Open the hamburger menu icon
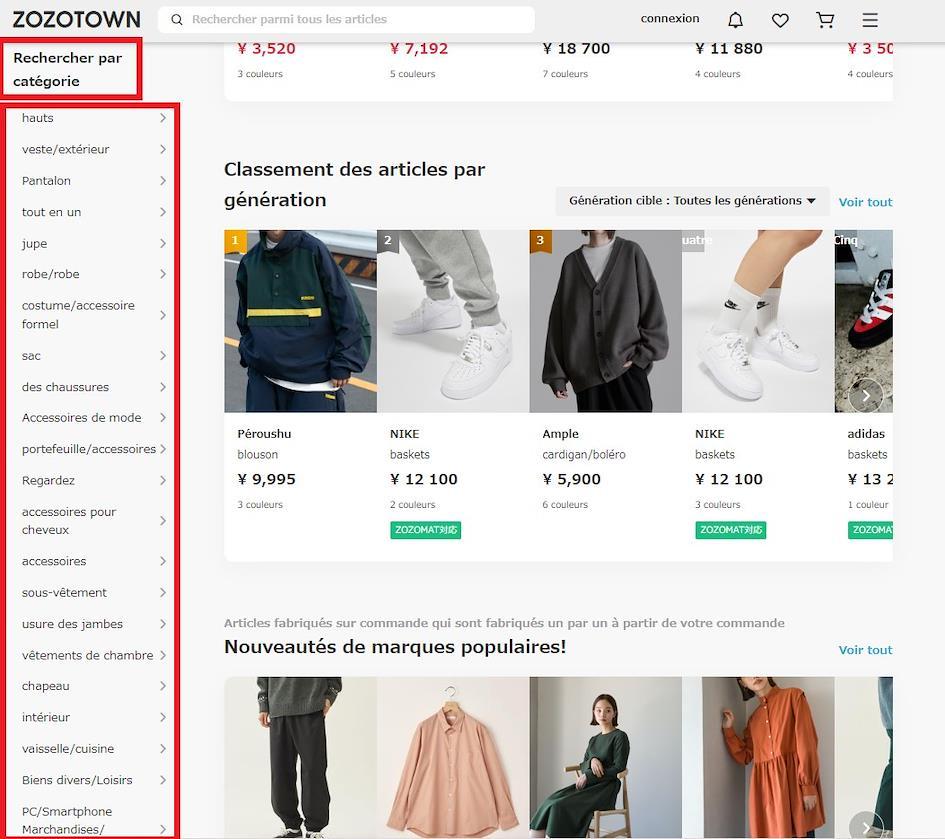 pyautogui.click(x=870, y=20)
